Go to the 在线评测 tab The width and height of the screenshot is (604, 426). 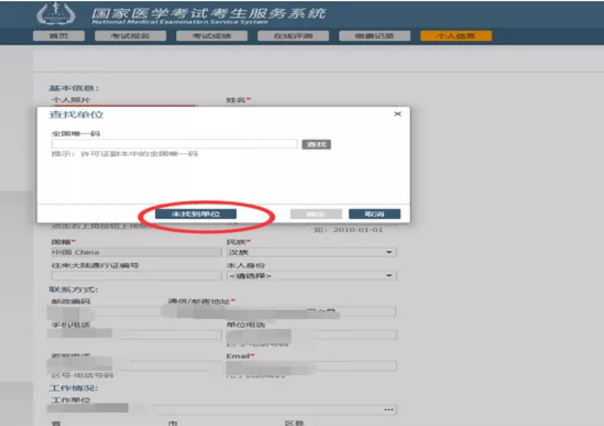pos(286,35)
